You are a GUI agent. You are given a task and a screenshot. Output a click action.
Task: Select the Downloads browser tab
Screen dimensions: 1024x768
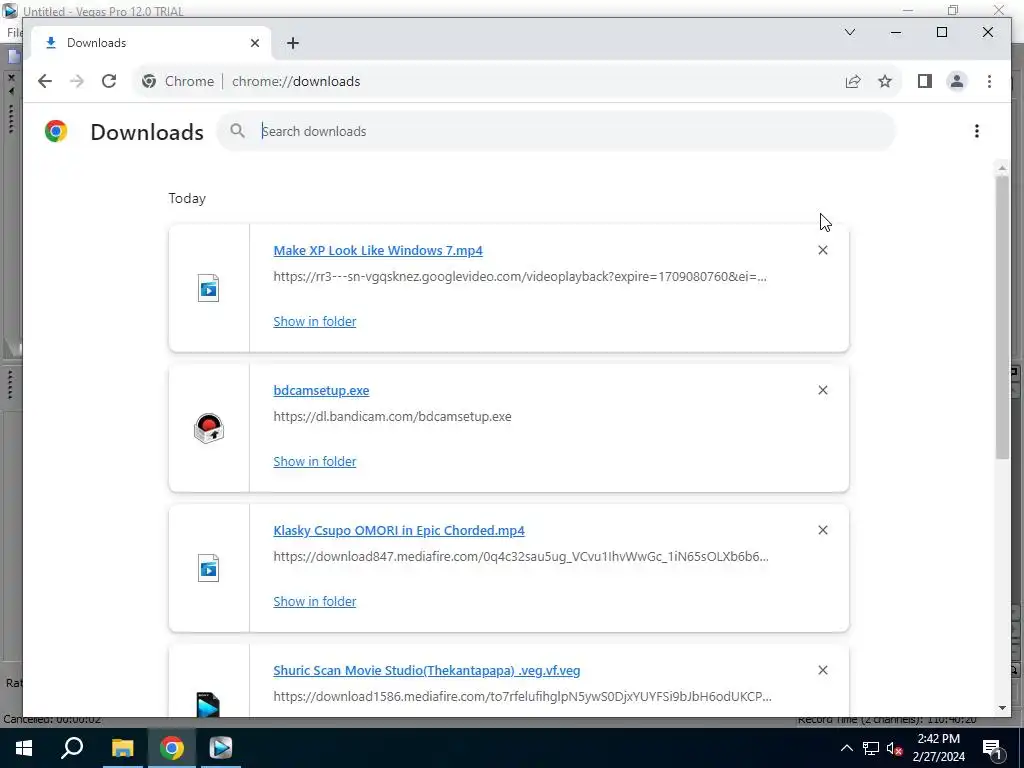[151, 43]
